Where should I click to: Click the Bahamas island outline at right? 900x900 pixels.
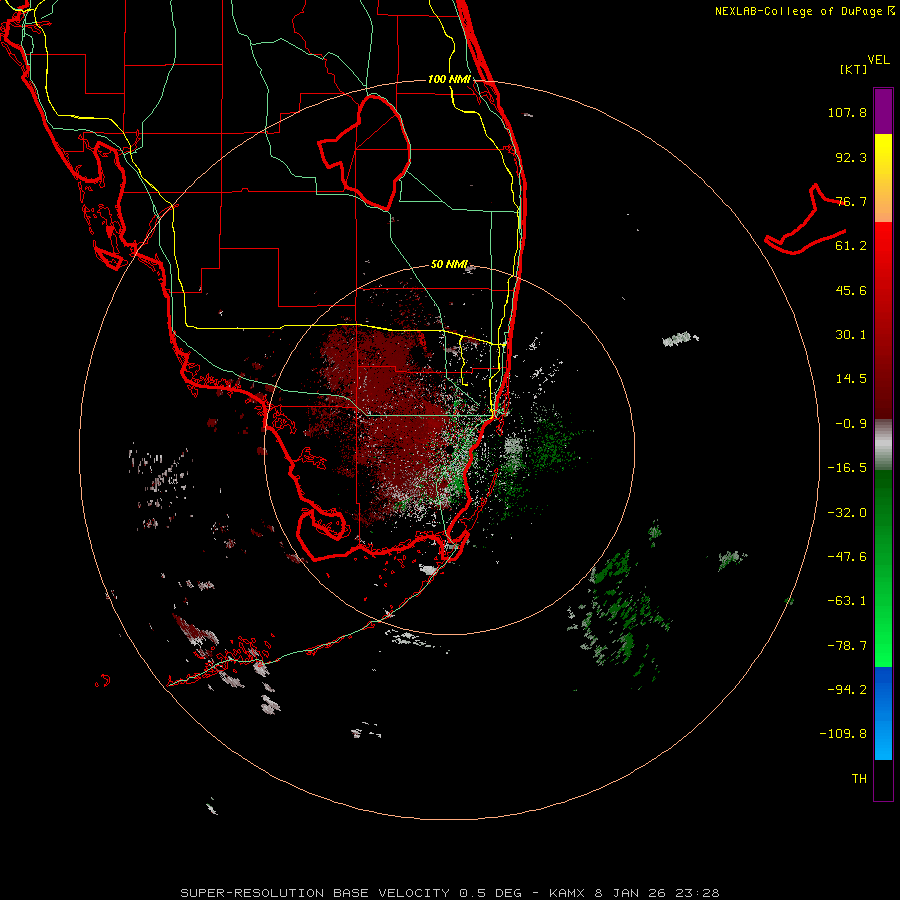tap(806, 221)
